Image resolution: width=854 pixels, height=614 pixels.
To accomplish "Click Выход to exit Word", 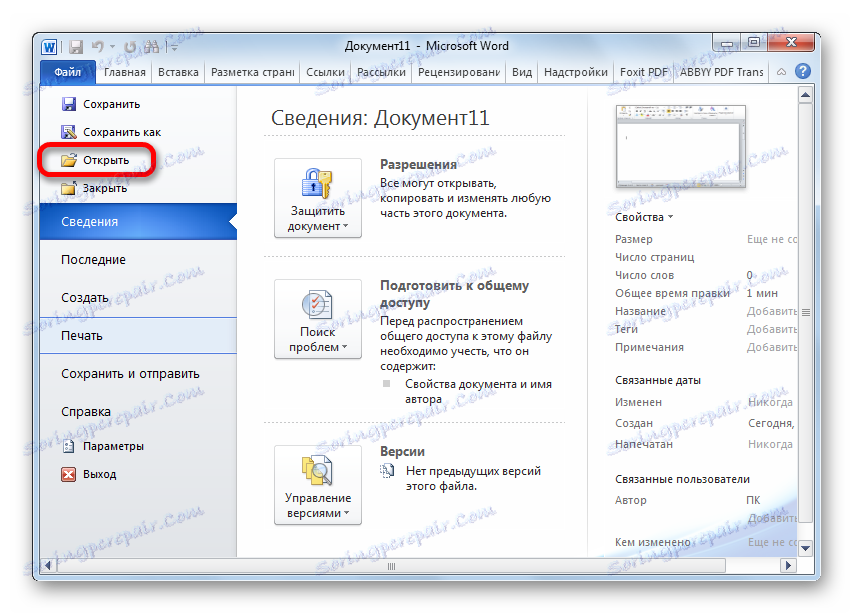I will tap(89, 475).
